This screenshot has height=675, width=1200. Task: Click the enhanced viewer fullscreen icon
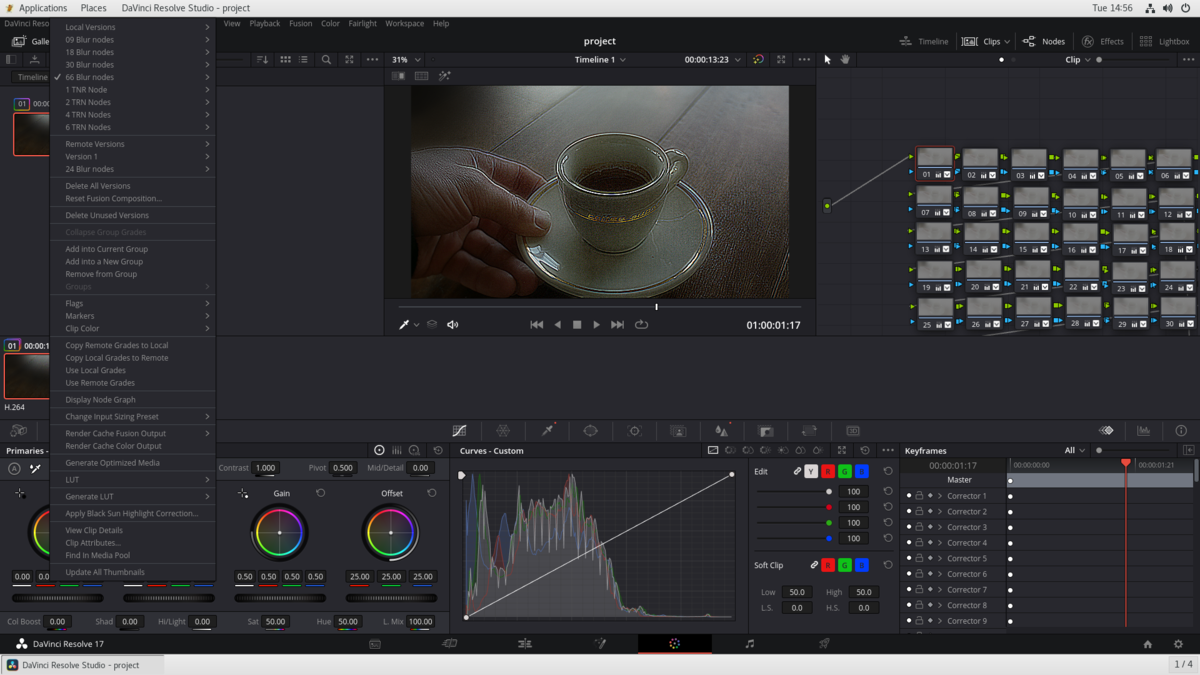781,59
